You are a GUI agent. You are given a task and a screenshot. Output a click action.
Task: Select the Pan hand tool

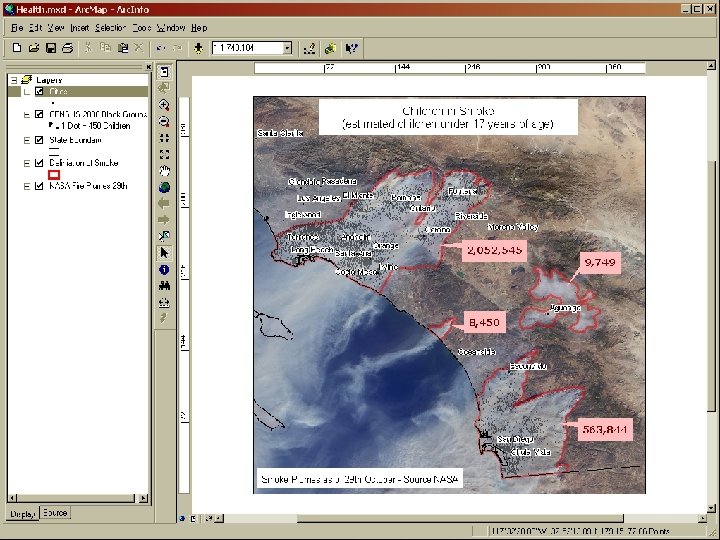coord(164,171)
